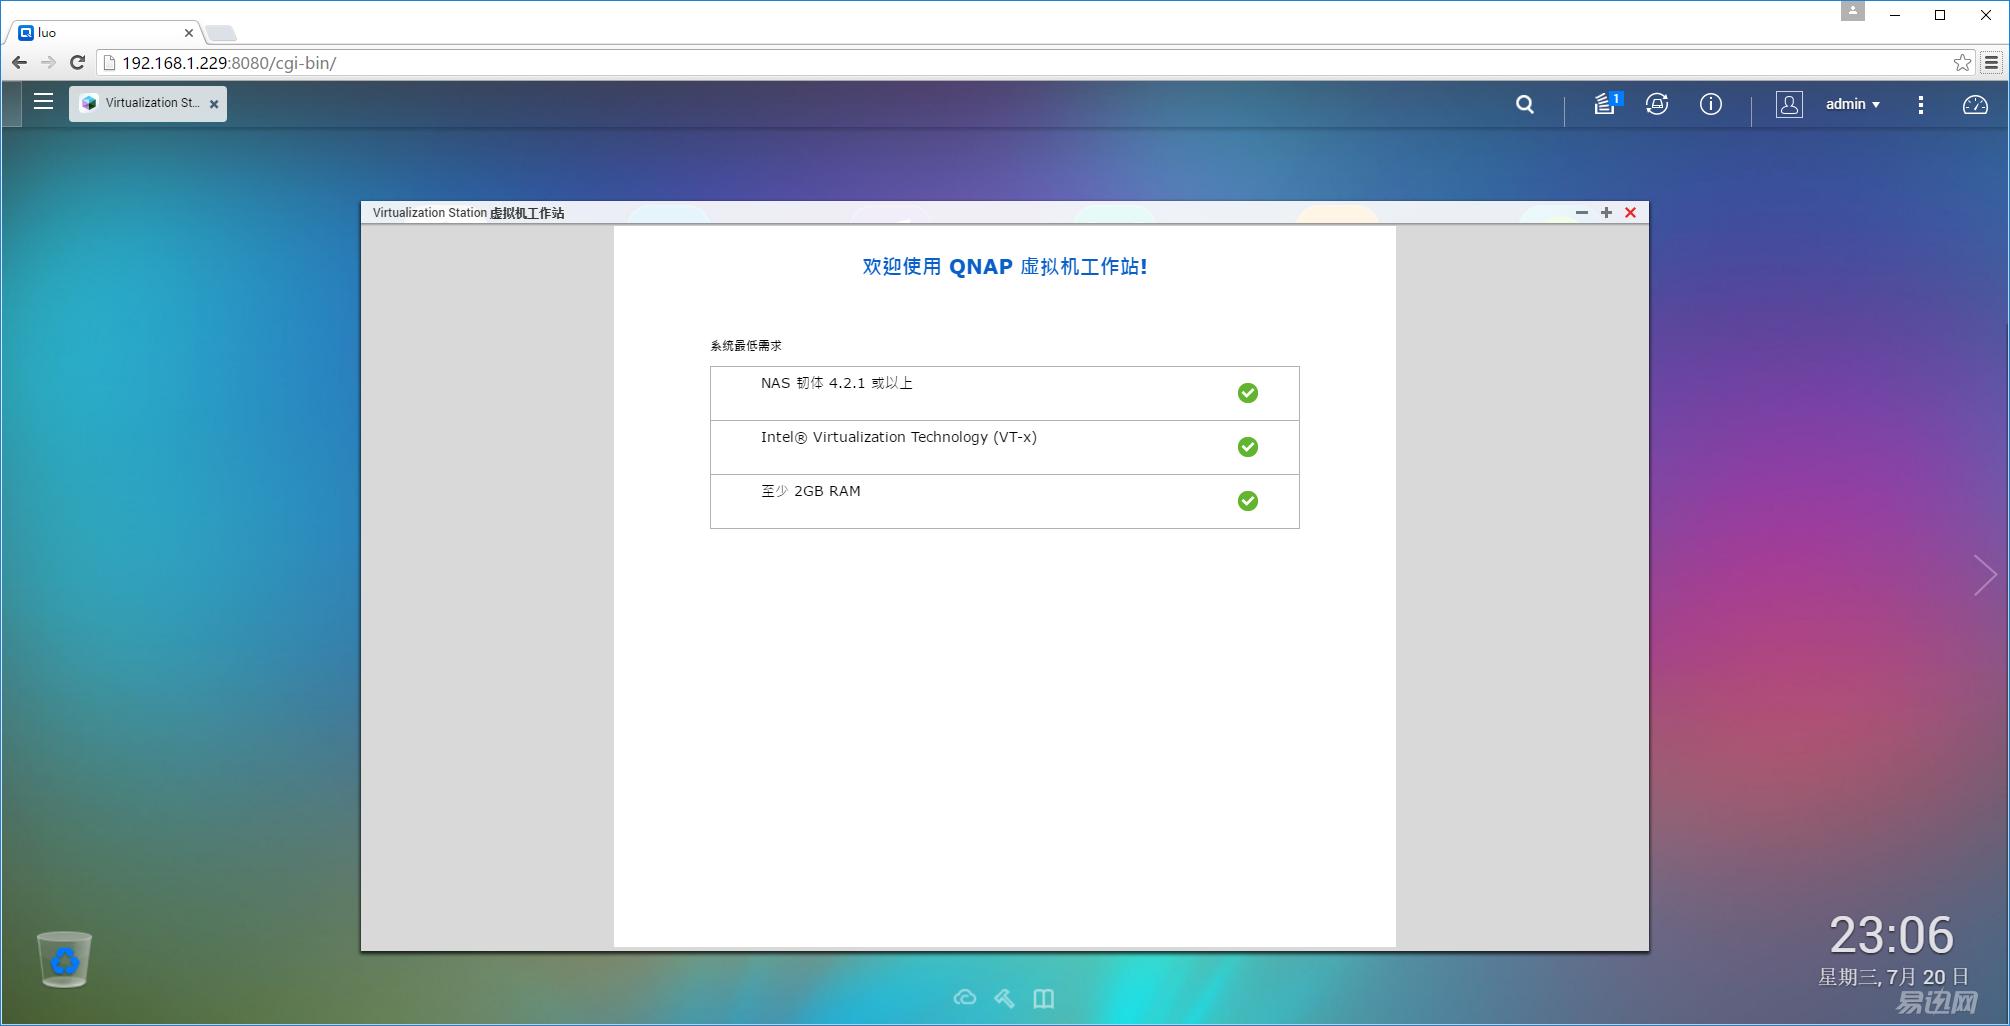Open the more options vertical dots menu
Image resolution: width=2010 pixels, height=1026 pixels.
click(x=1921, y=105)
